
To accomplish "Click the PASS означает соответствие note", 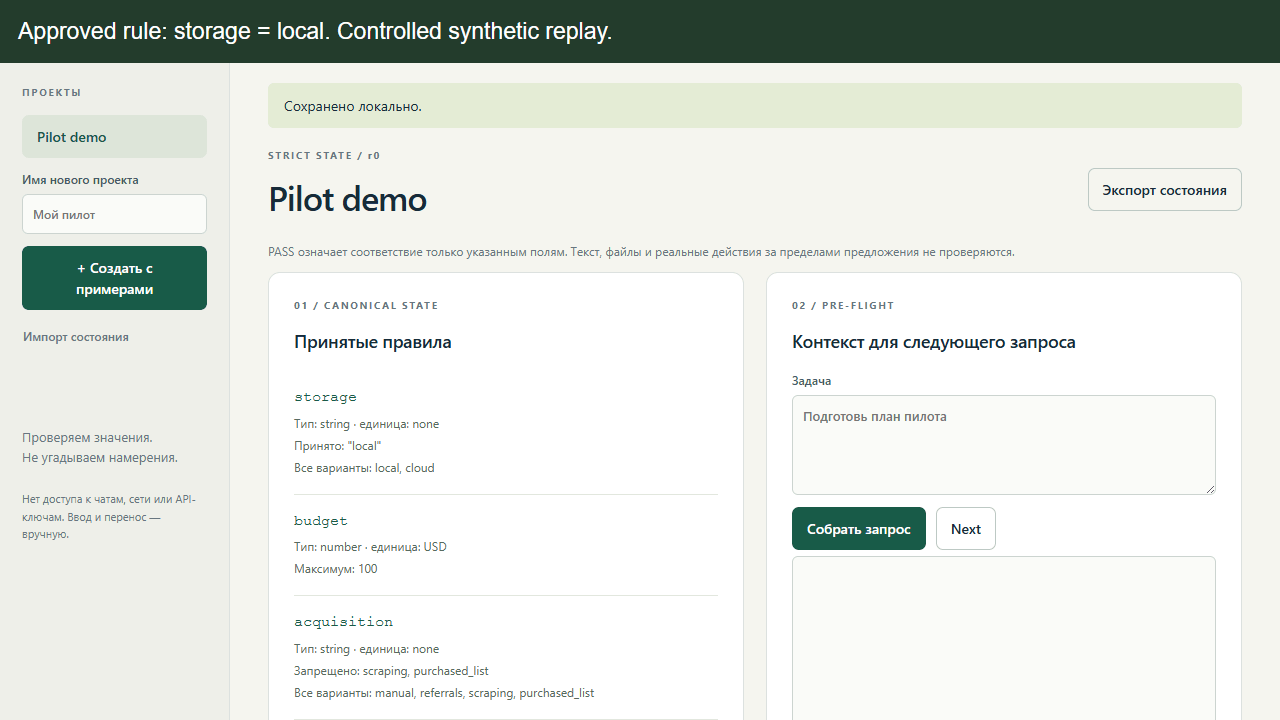I will (x=641, y=252).
